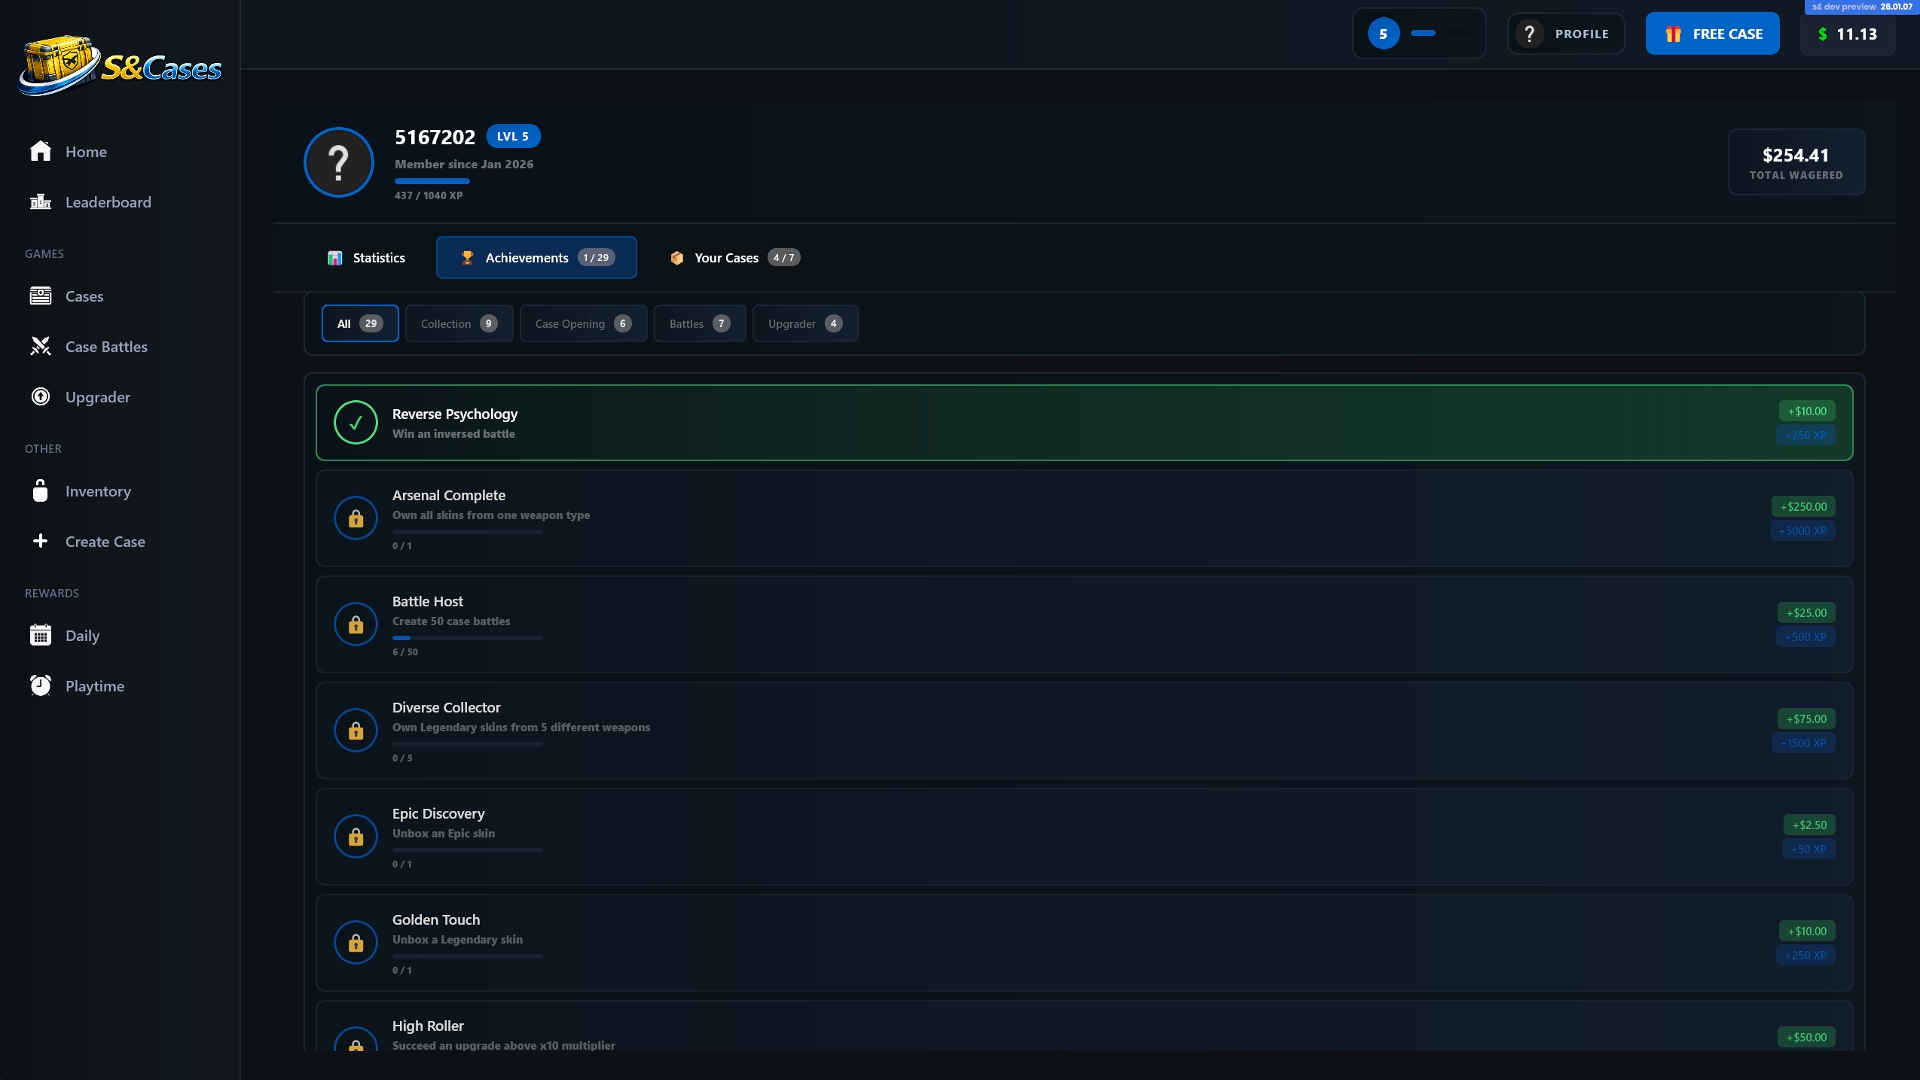Filter achievements by Case Opening
Viewport: 1920px width, 1080px height.
coord(583,324)
